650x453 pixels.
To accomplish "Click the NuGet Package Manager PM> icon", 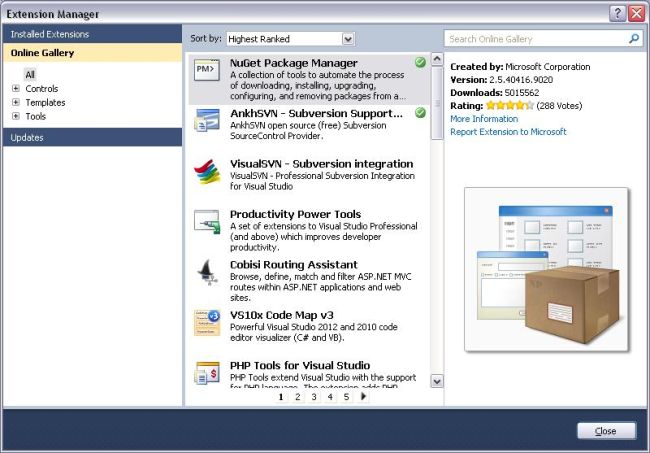I will point(206,70).
